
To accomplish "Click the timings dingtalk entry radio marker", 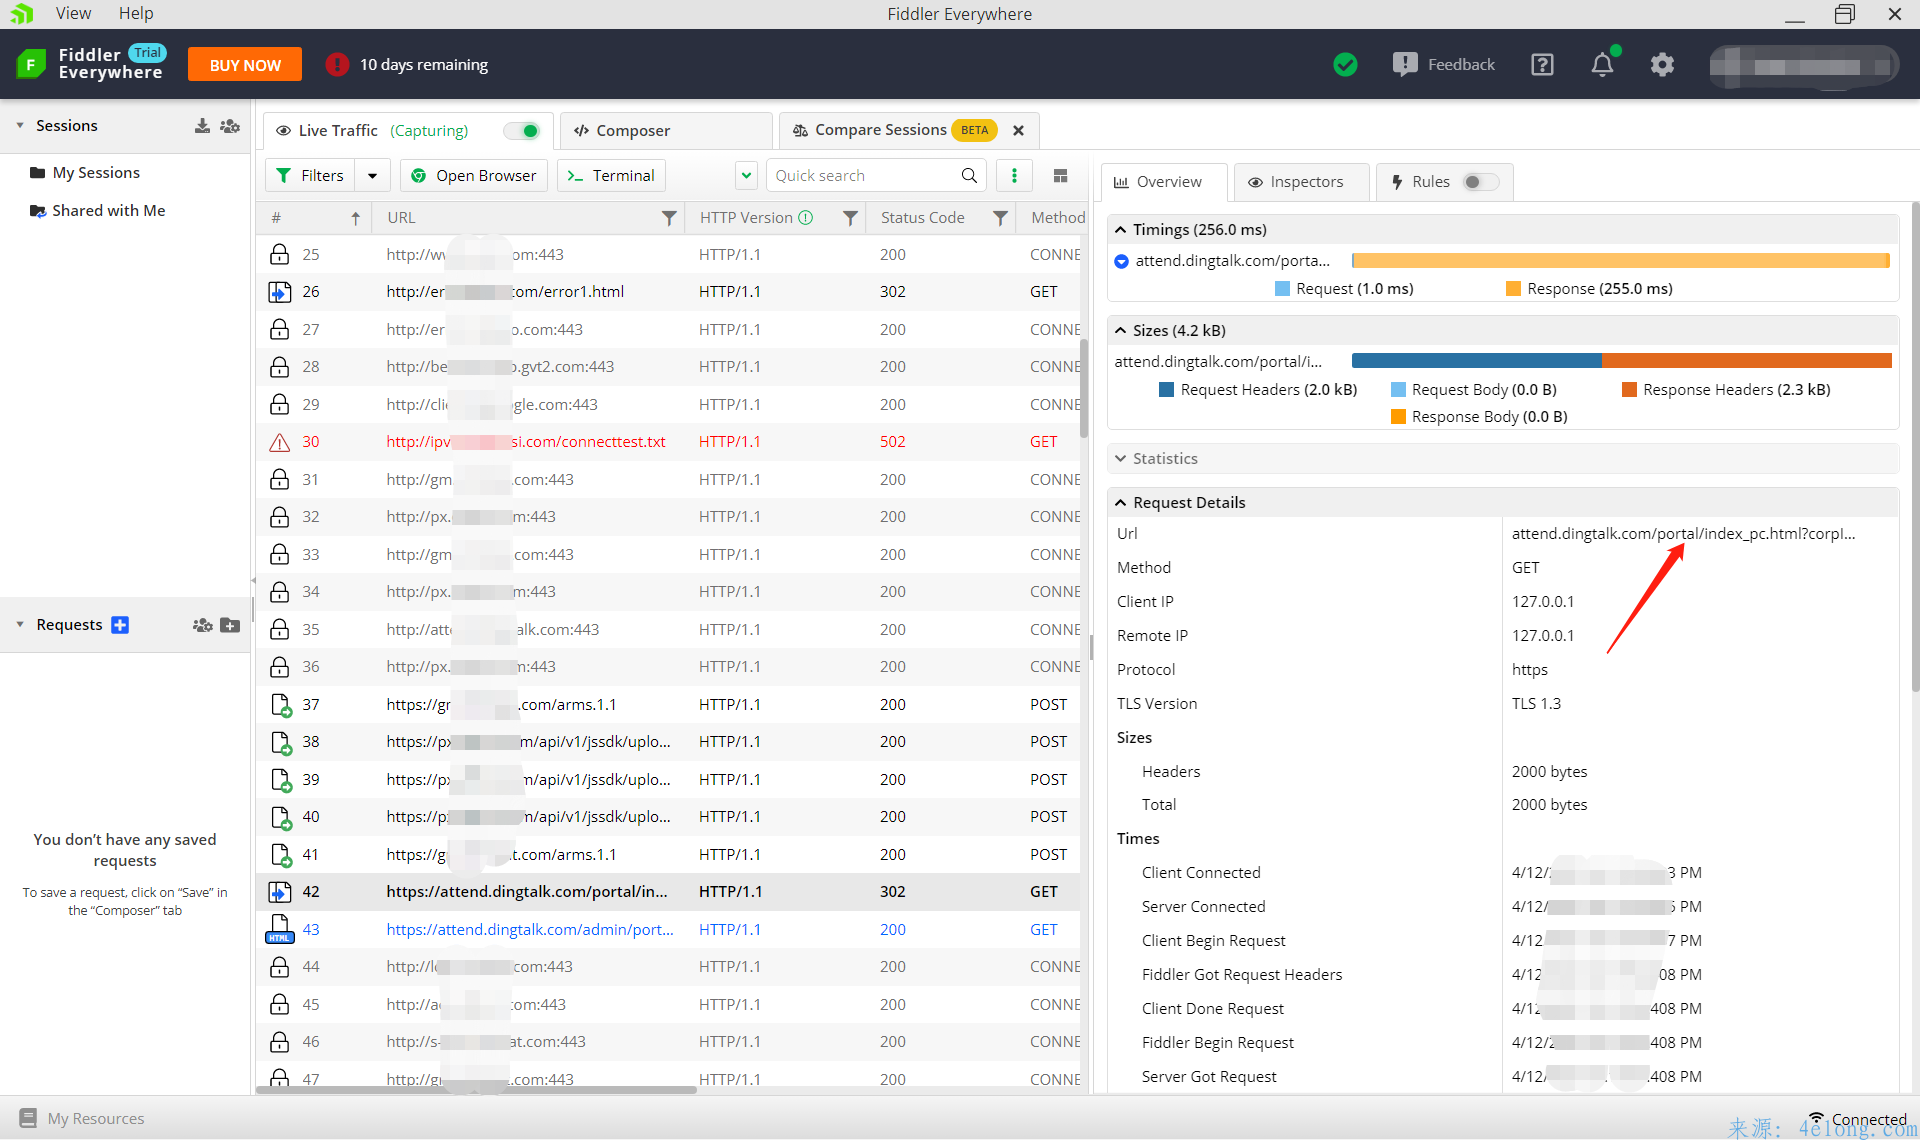I will [x=1121, y=261].
